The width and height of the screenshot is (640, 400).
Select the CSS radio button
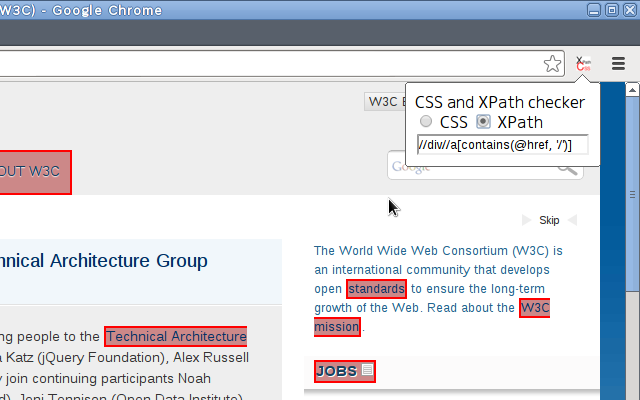(426, 121)
